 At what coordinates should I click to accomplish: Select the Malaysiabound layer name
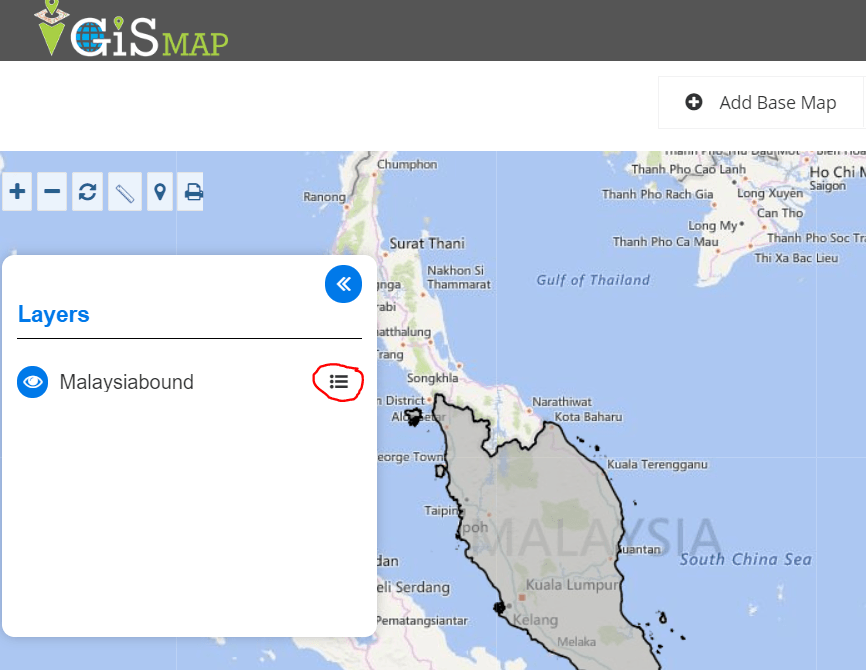[x=126, y=382]
